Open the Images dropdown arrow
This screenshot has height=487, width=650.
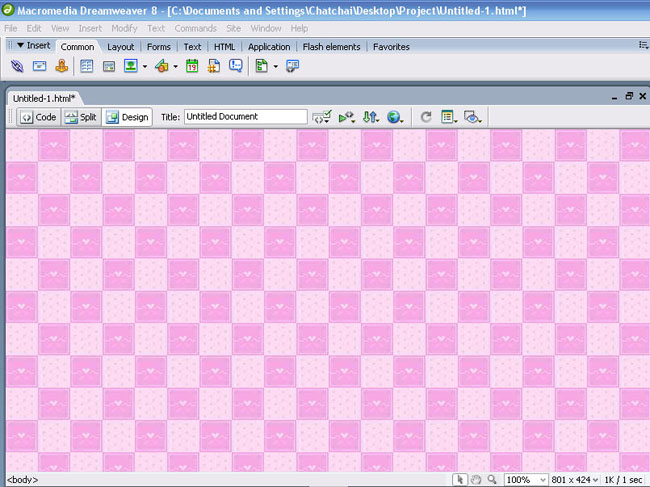(x=145, y=66)
